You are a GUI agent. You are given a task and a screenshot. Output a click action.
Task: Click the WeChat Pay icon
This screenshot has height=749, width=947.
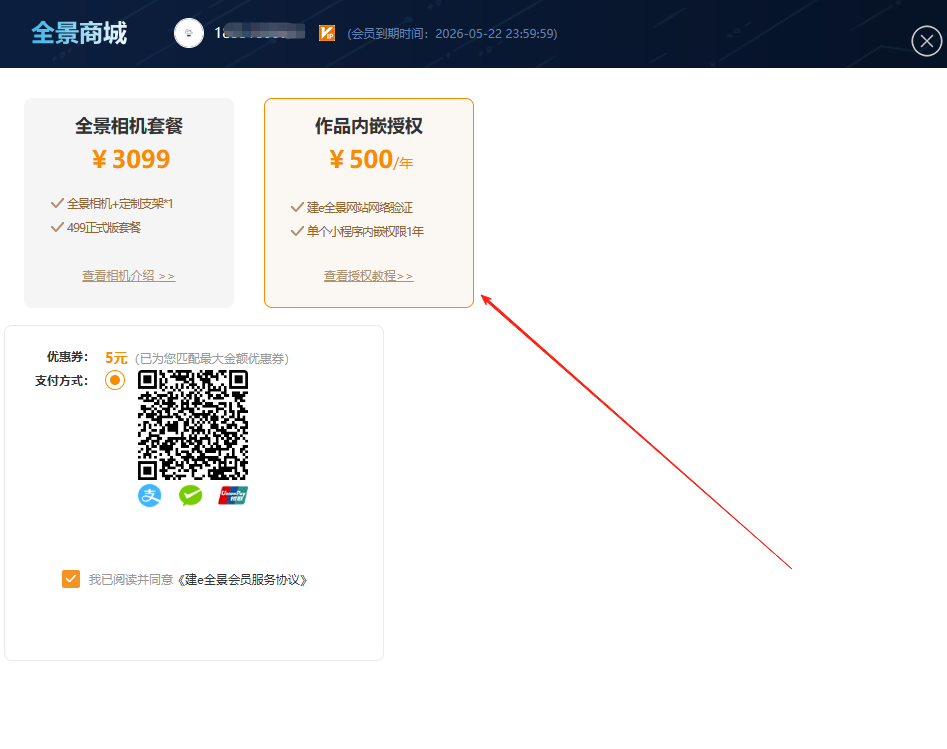[x=190, y=495]
